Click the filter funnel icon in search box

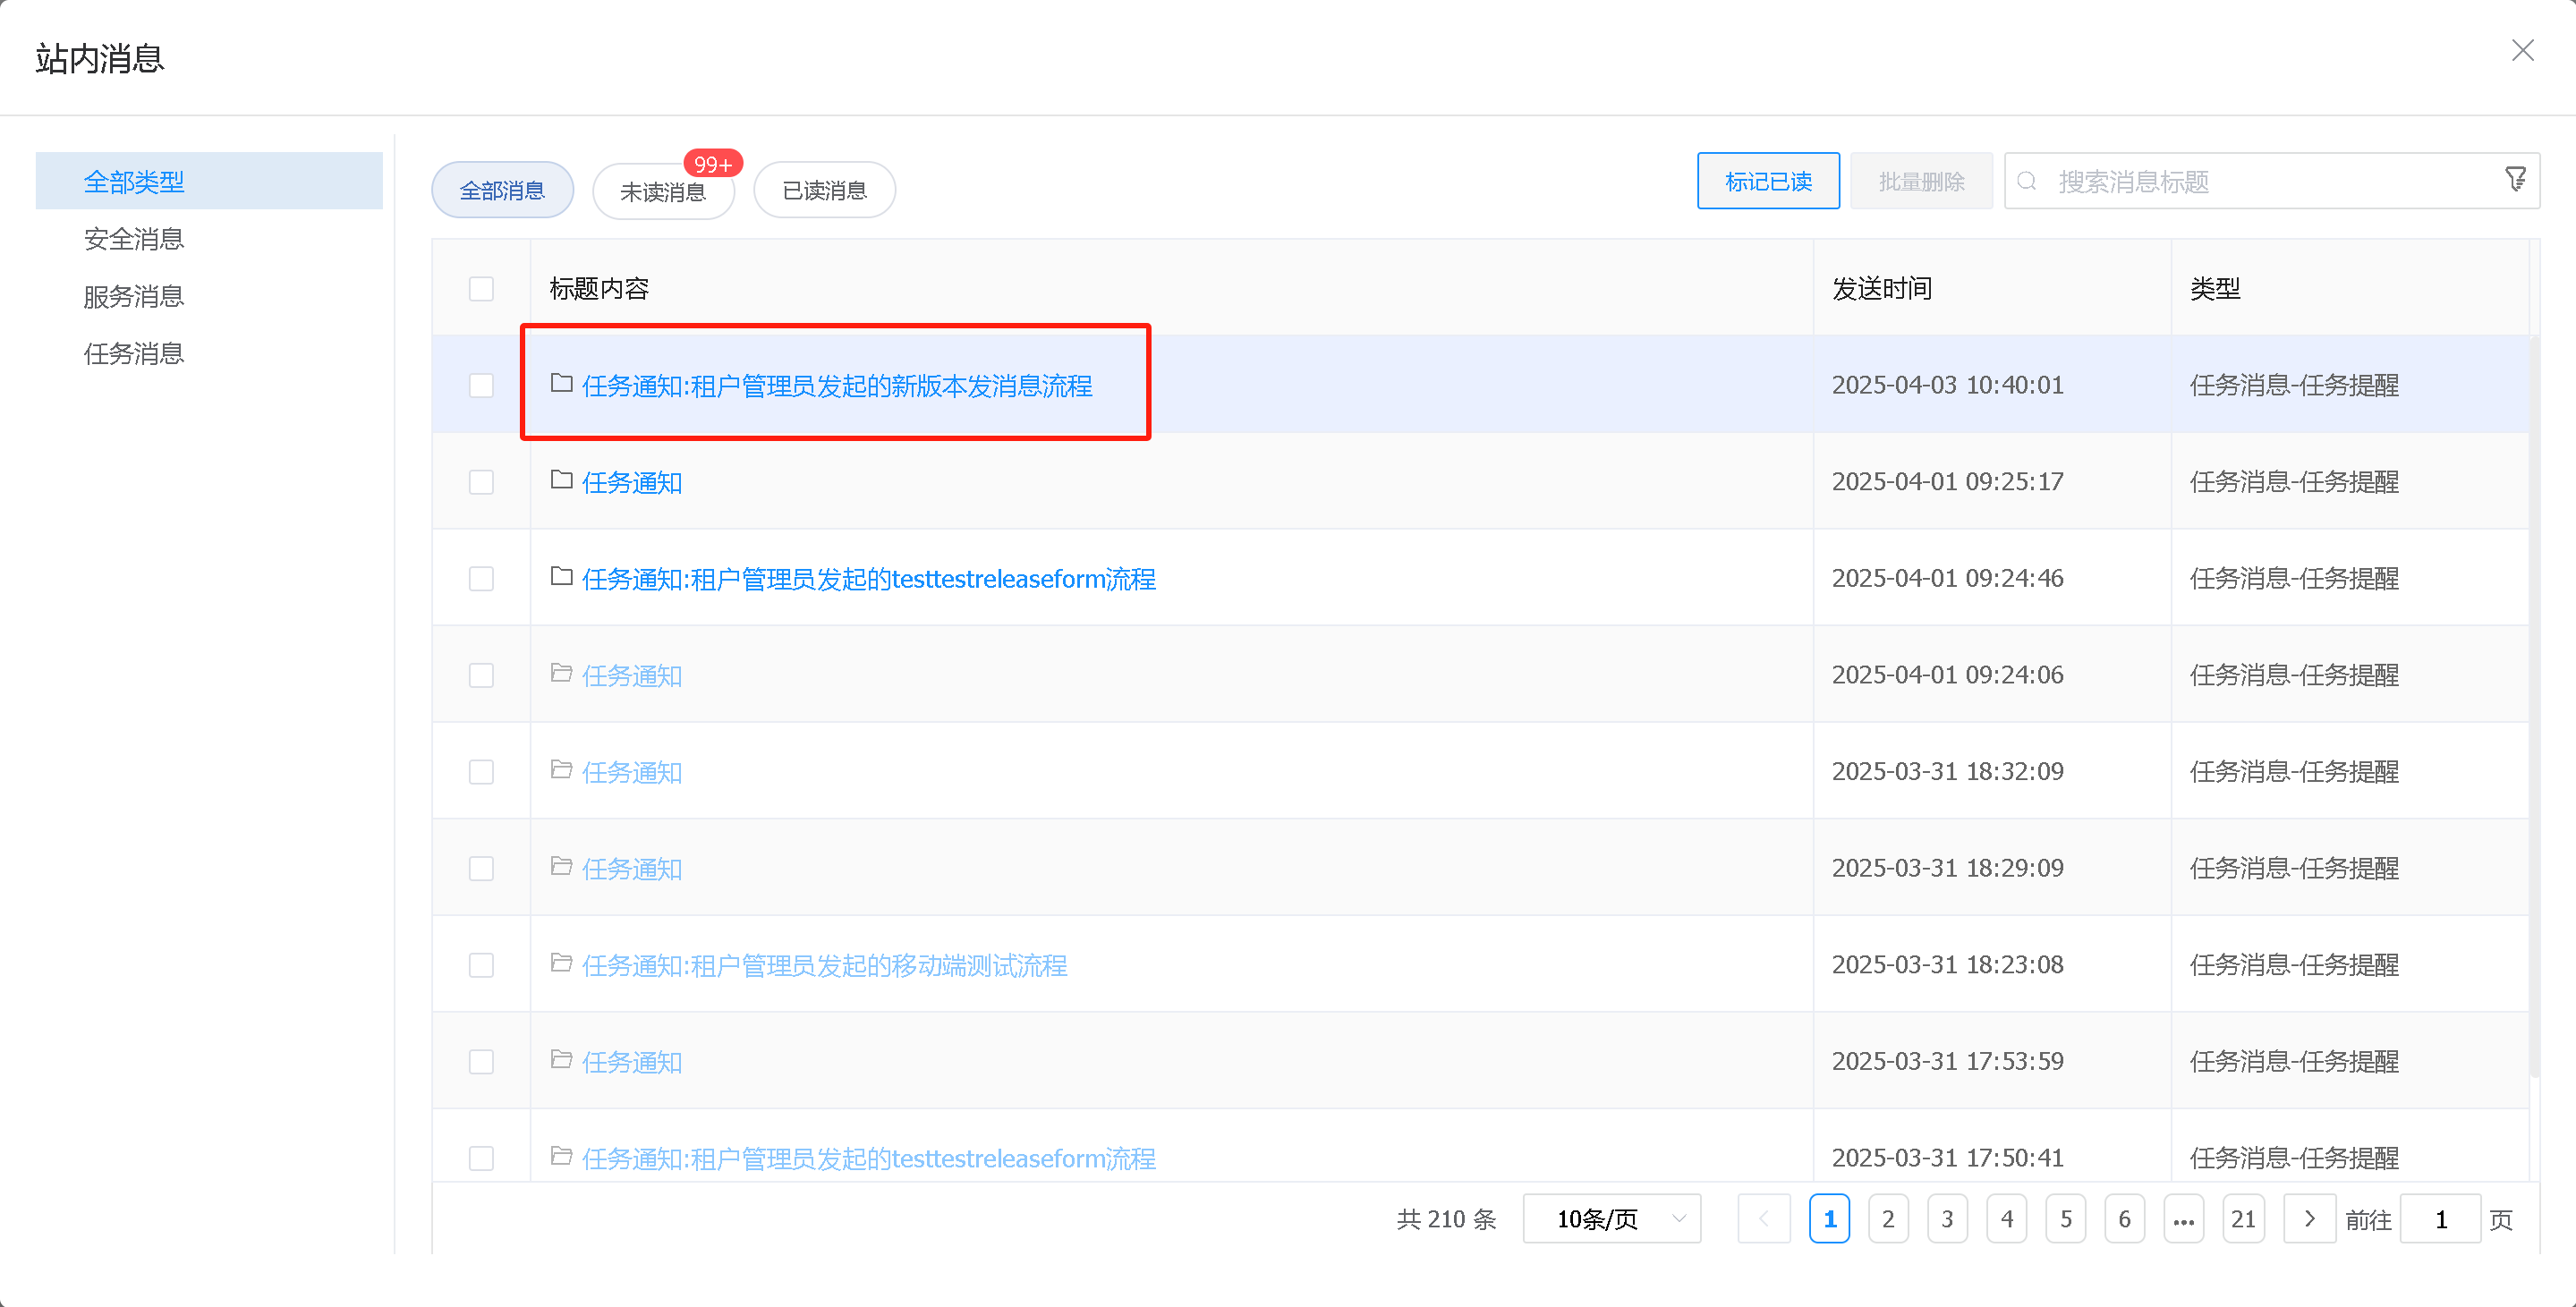[2515, 179]
